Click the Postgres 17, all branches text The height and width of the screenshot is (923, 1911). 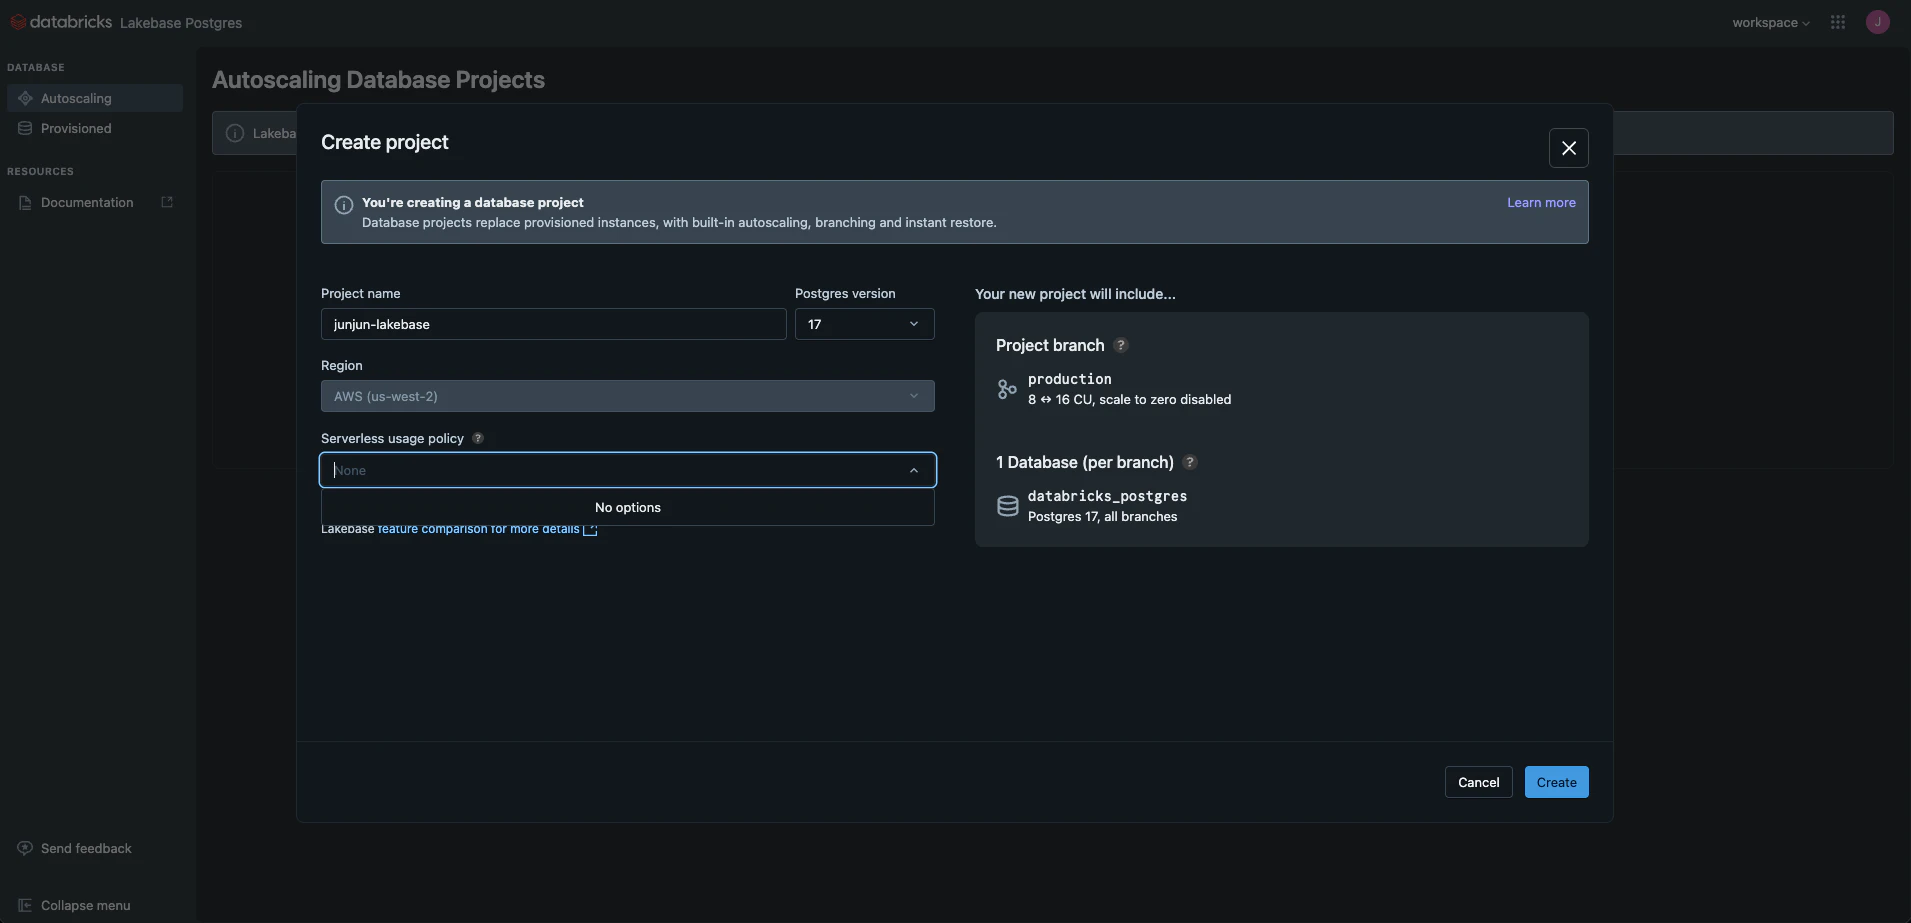pos(1102,516)
